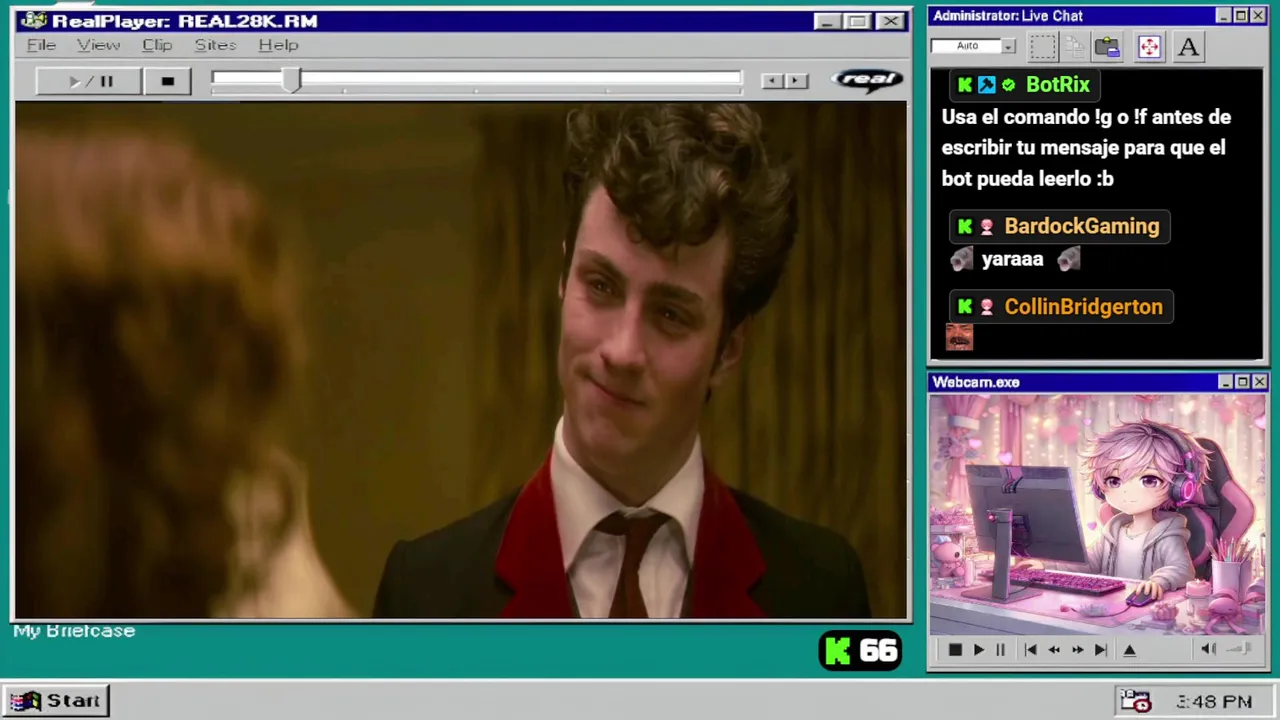Mute audio with Webcam.exe speaker icon
This screenshot has width=1280, height=720.
pos(1208,650)
